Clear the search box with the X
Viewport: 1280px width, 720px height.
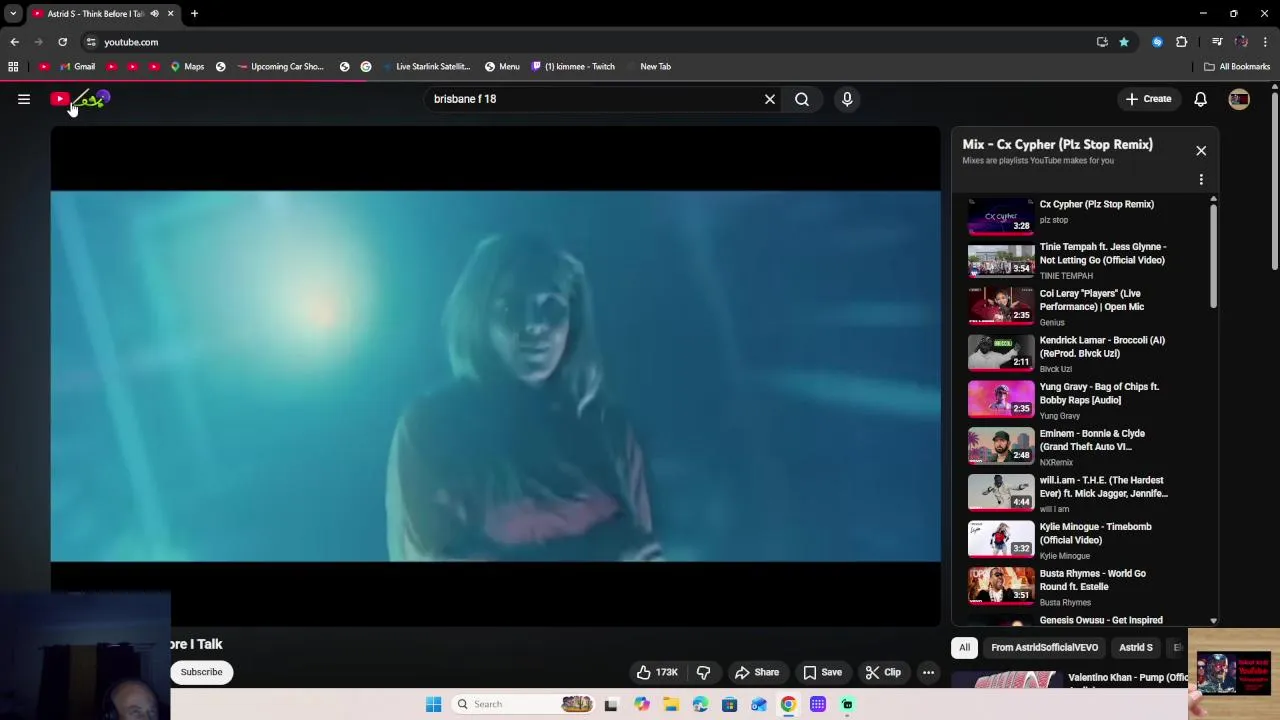770,99
